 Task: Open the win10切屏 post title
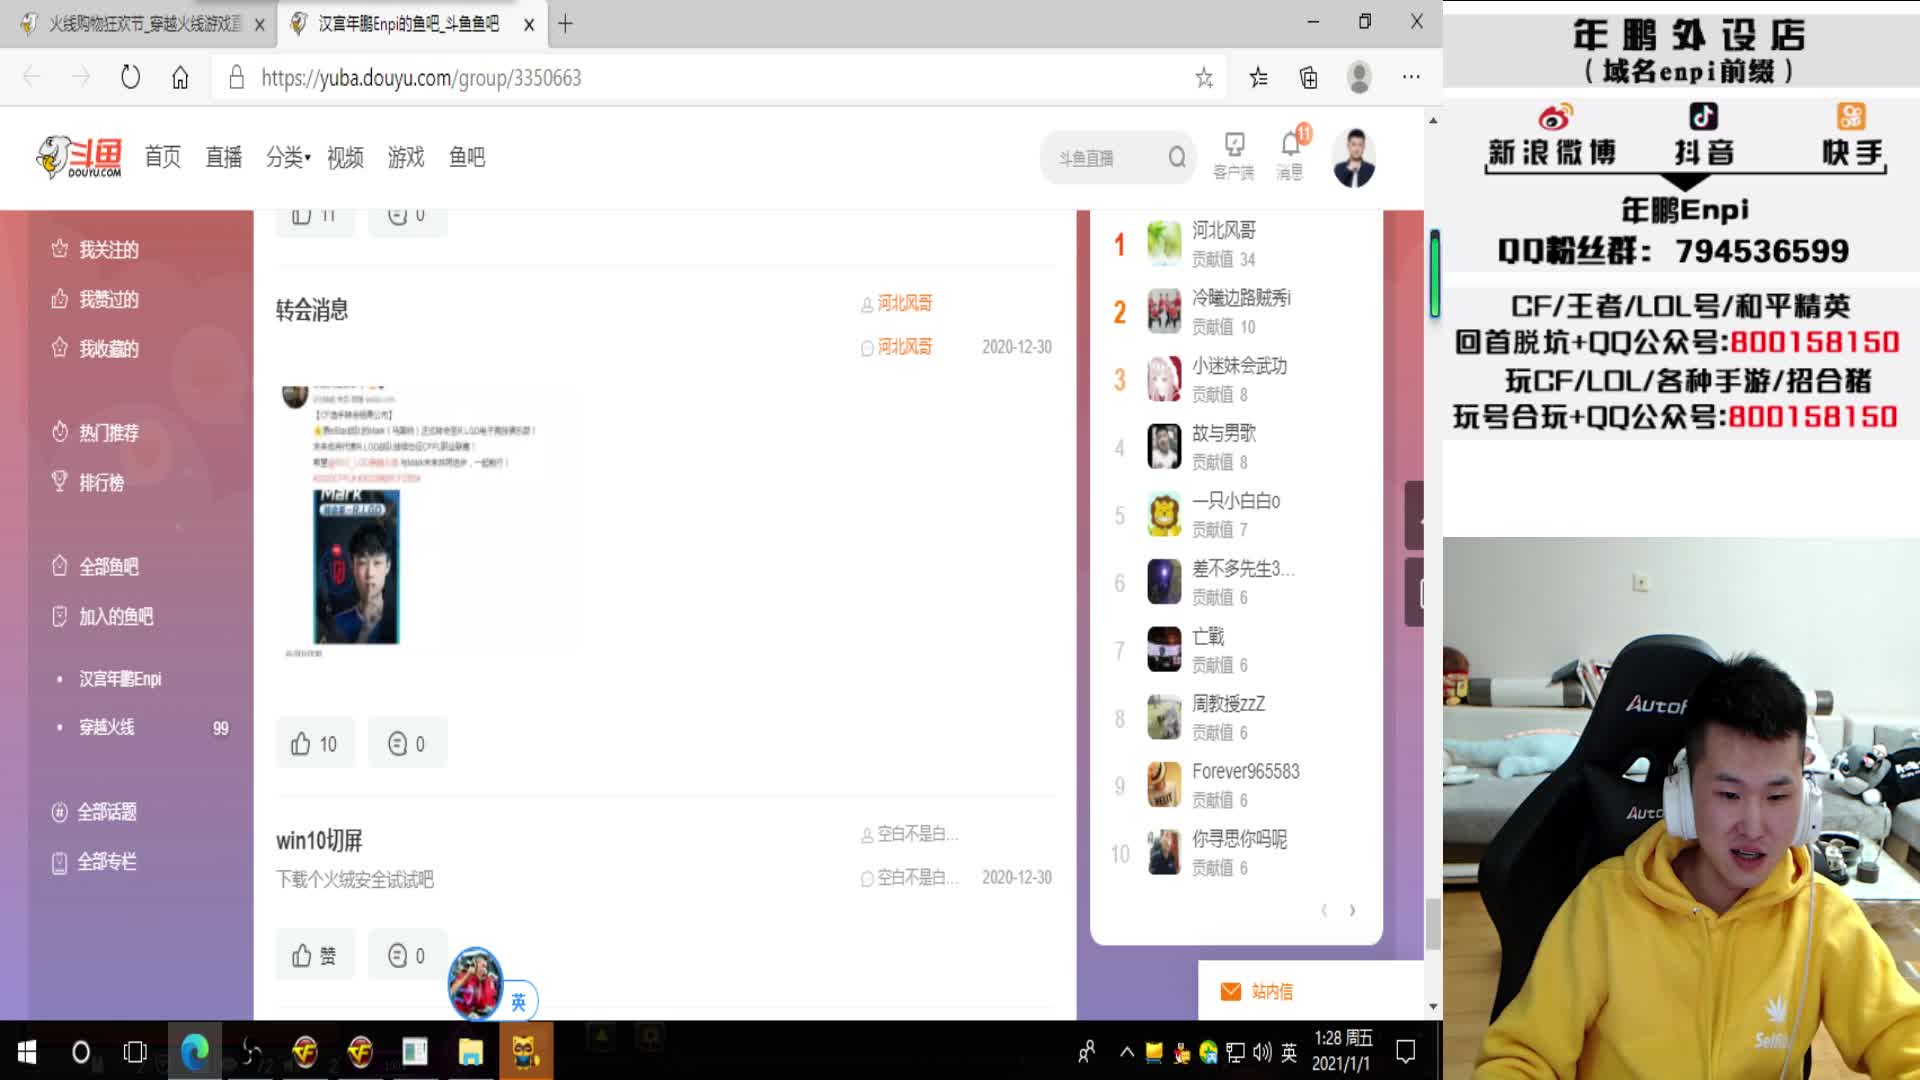click(319, 840)
